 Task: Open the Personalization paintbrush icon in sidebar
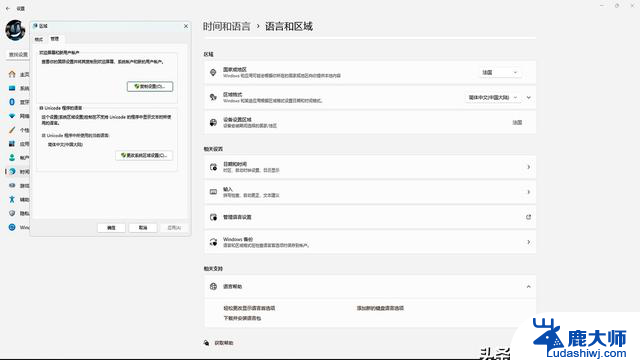point(12,130)
